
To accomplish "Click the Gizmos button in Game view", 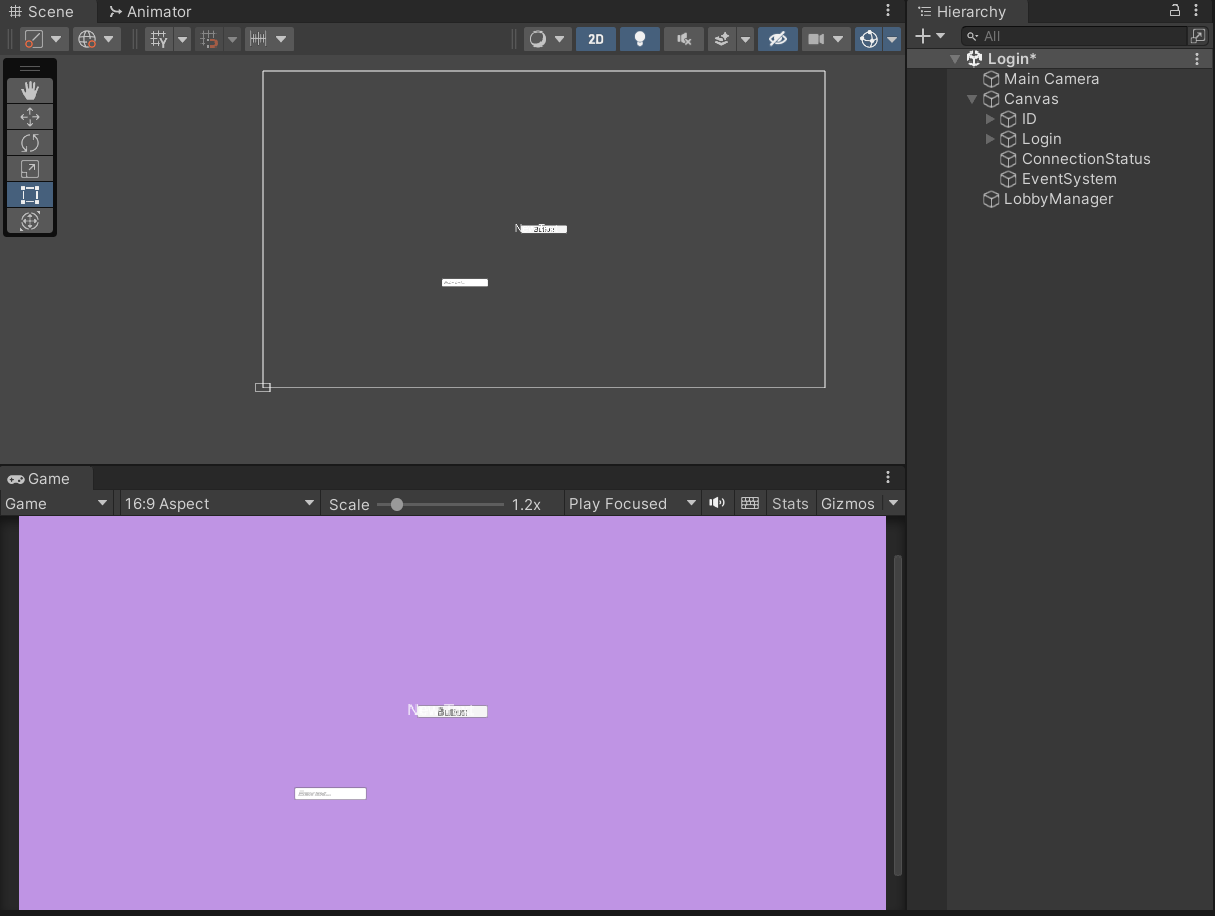I will pyautogui.click(x=848, y=504).
